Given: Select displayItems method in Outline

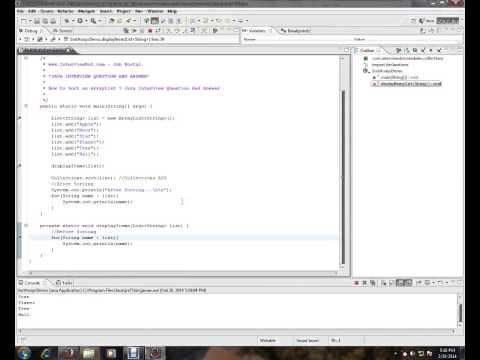Looking at the screenshot, I should [x=406, y=84].
